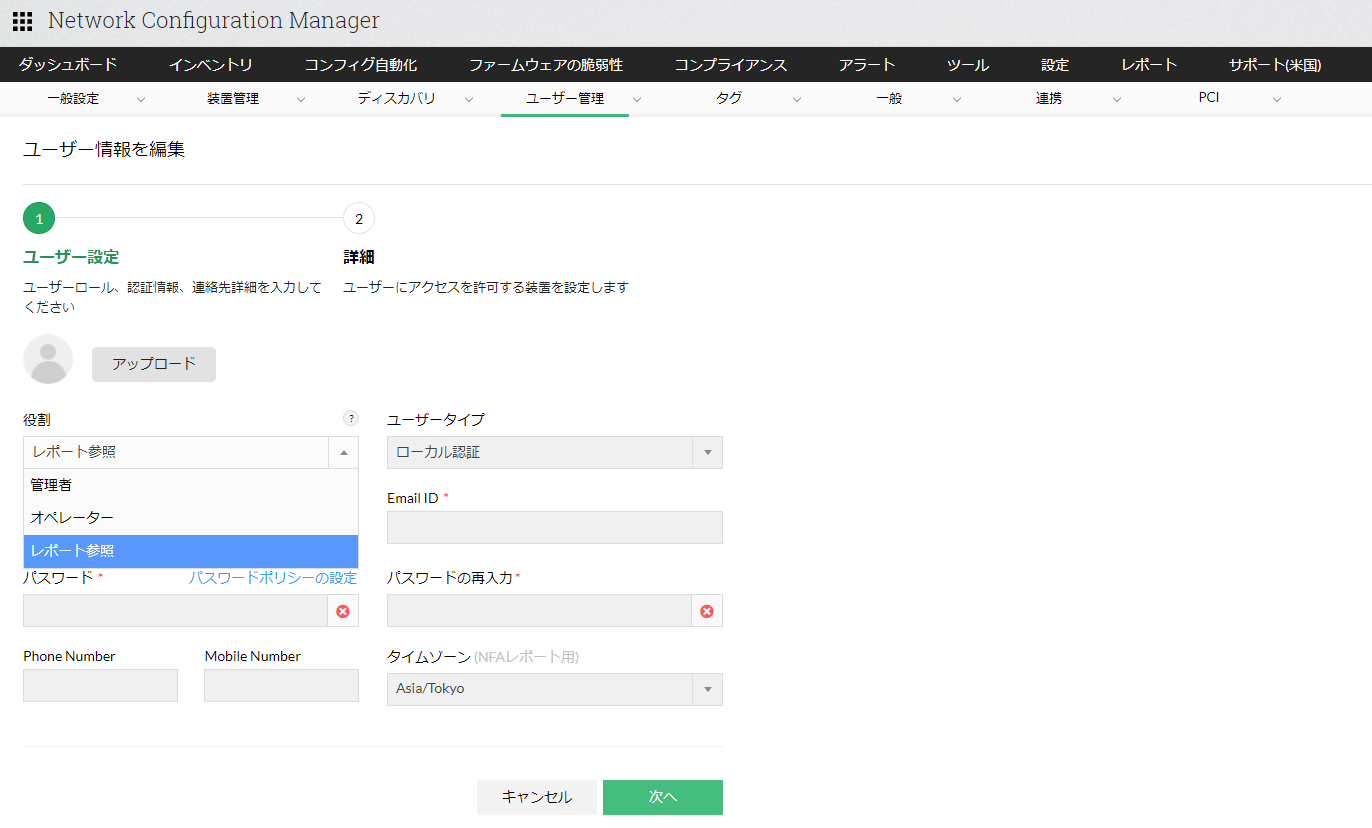Switch to the ディスカバリ tab
The width and height of the screenshot is (1372, 828).
coord(396,99)
